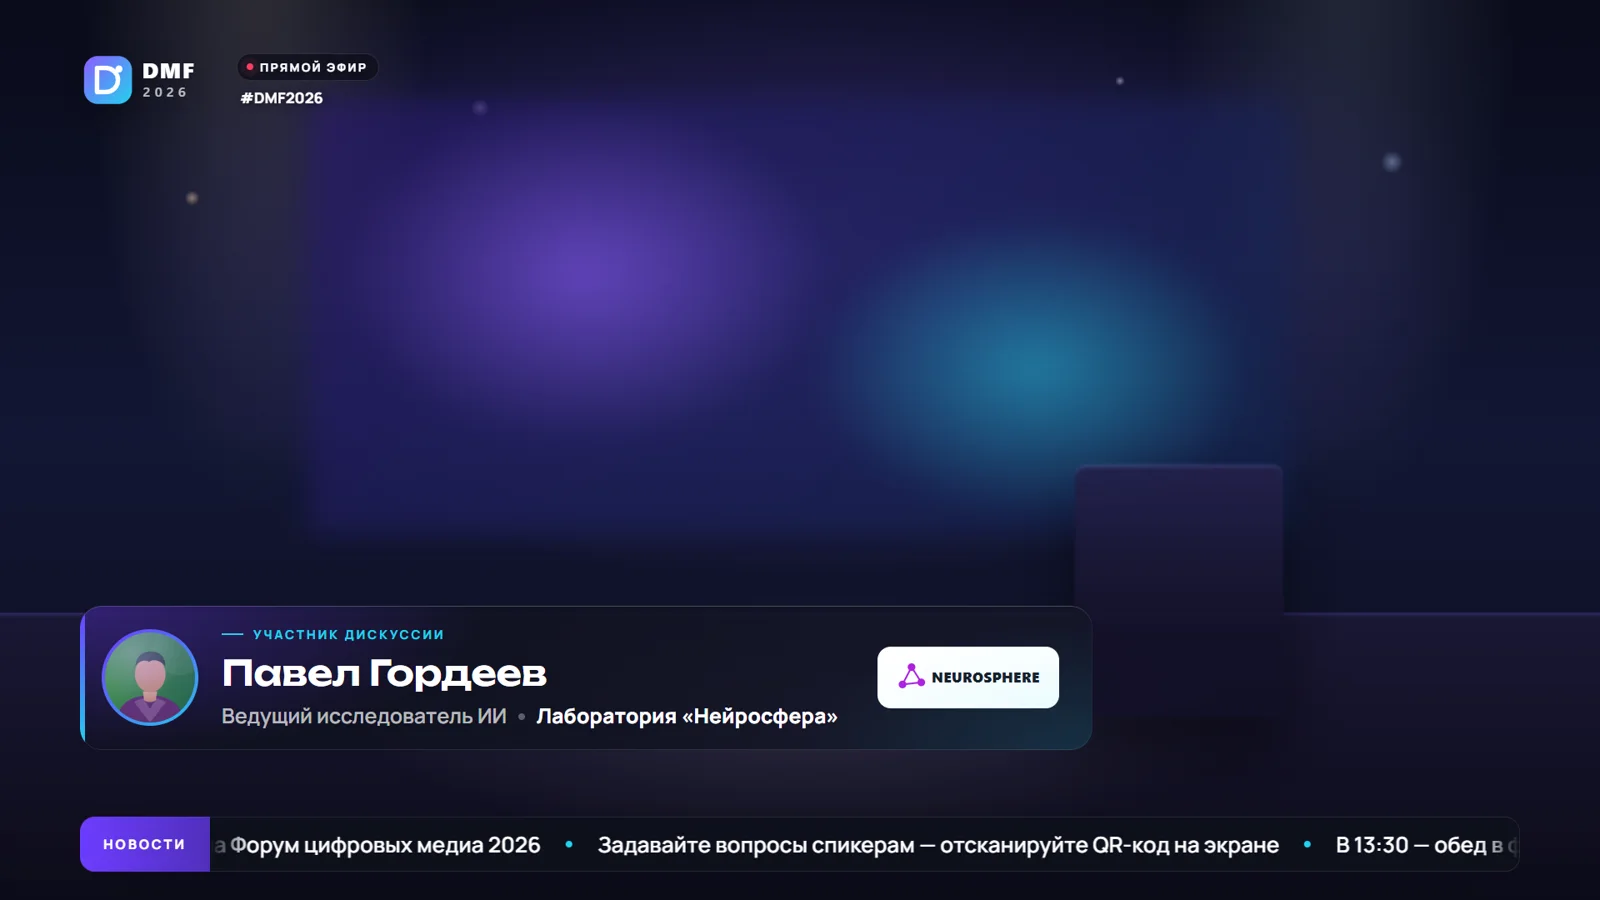Click Павел Гордеев's avatar image
The width and height of the screenshot is (1600, 900).
tap(150, 677)
